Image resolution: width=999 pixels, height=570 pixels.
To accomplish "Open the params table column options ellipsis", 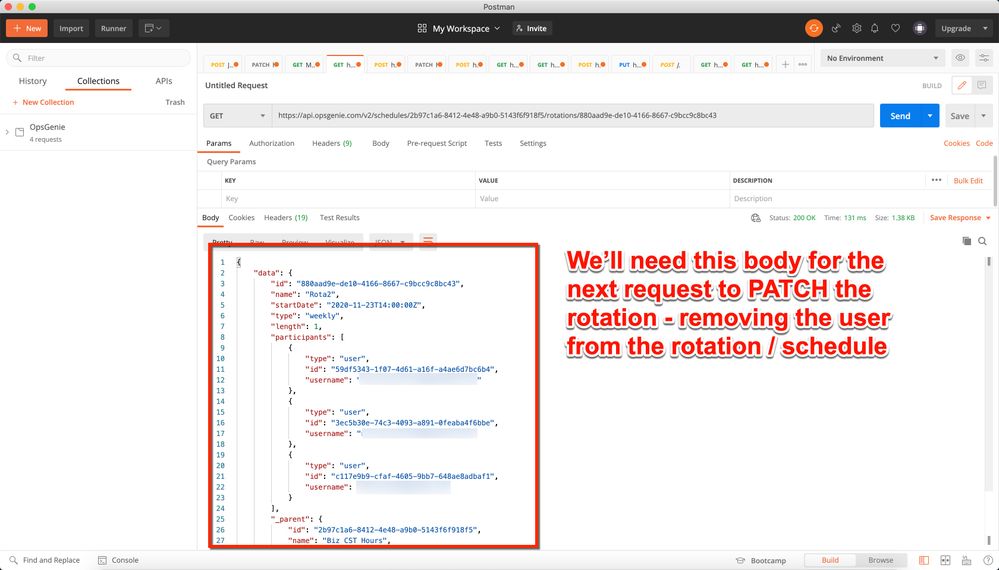I will click(936, 180).
